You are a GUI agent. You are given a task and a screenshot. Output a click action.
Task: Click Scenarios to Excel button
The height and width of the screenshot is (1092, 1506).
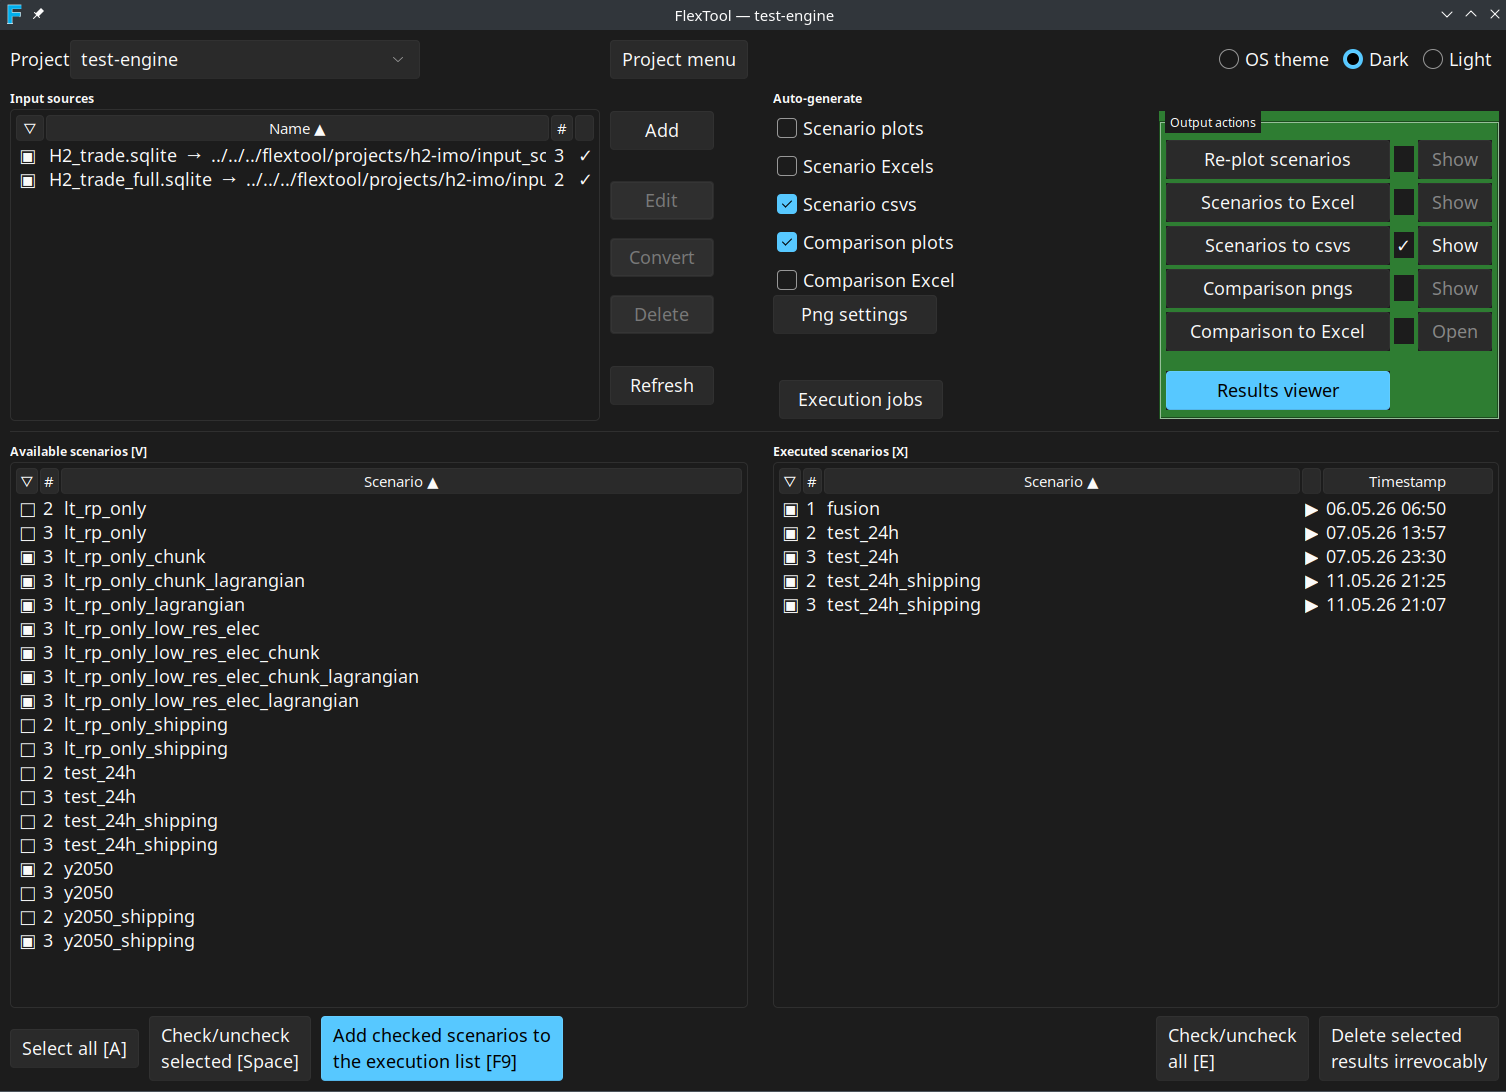coord(1278,203)
